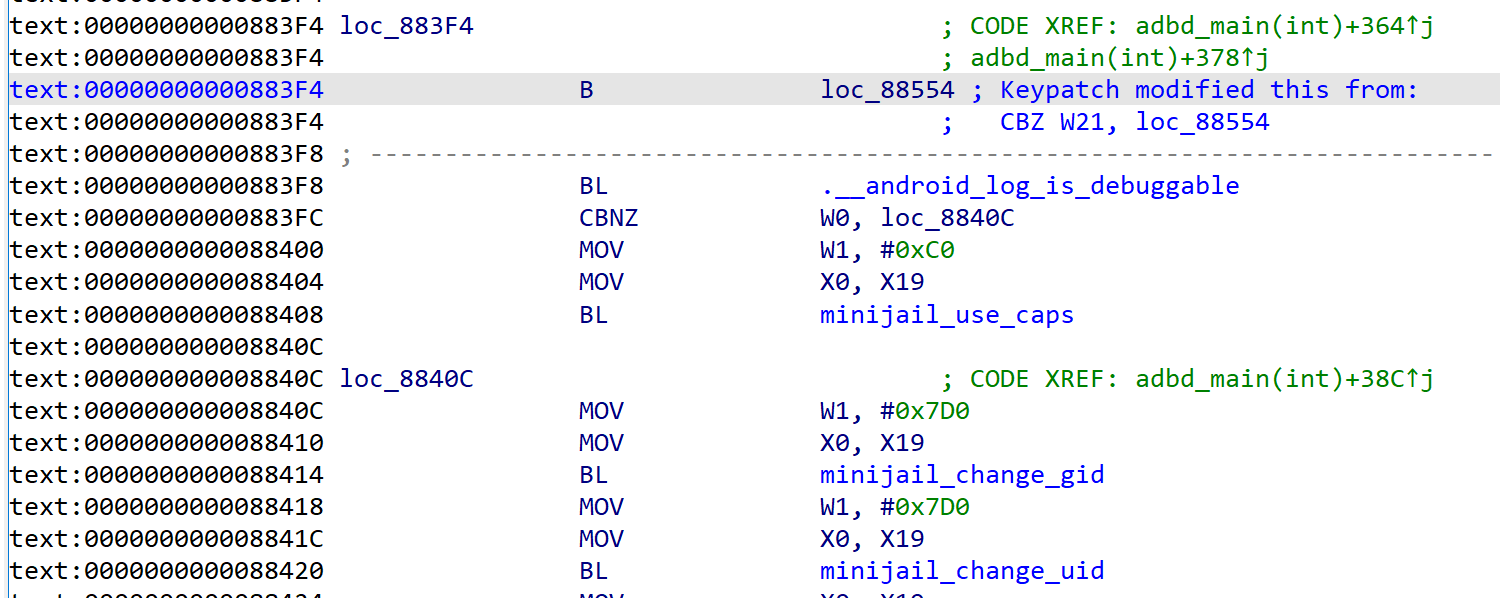1500x598 pixels.
Task: Select 'X0, X19' operands at address 000000000008841C
Action: point(872,539)
